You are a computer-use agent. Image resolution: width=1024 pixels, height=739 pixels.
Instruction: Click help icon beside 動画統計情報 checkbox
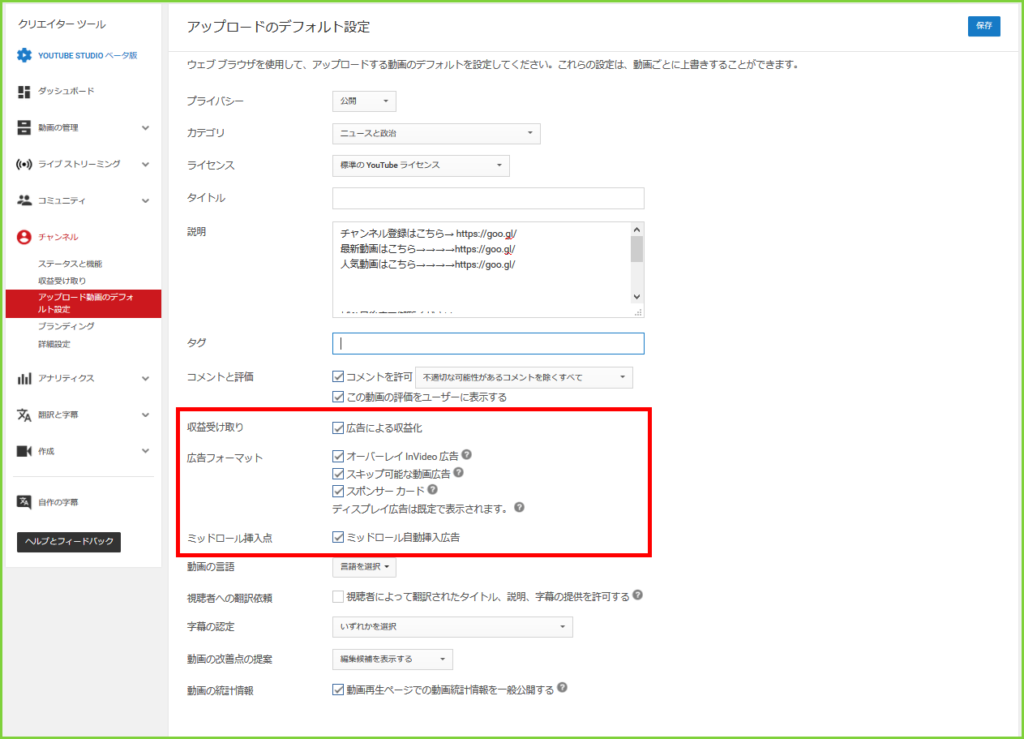(562, 687)
